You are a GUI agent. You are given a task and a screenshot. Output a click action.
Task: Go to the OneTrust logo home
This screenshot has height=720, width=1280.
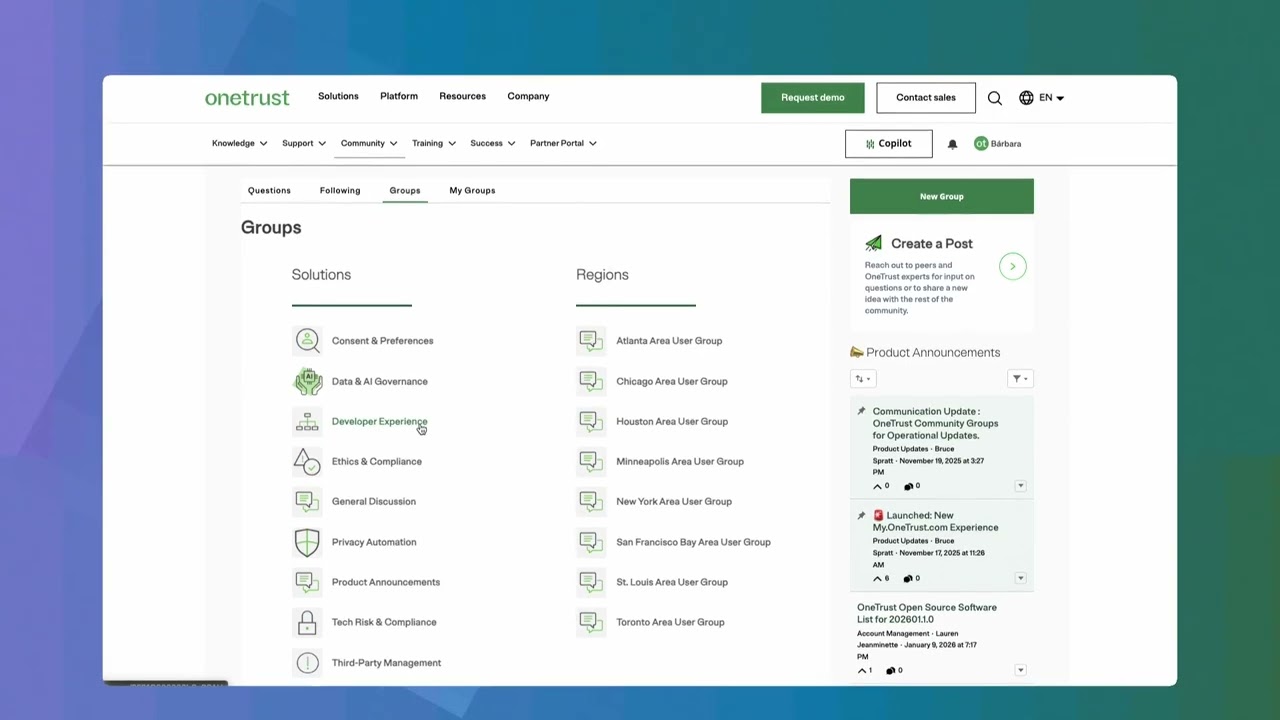coord(247,97)
